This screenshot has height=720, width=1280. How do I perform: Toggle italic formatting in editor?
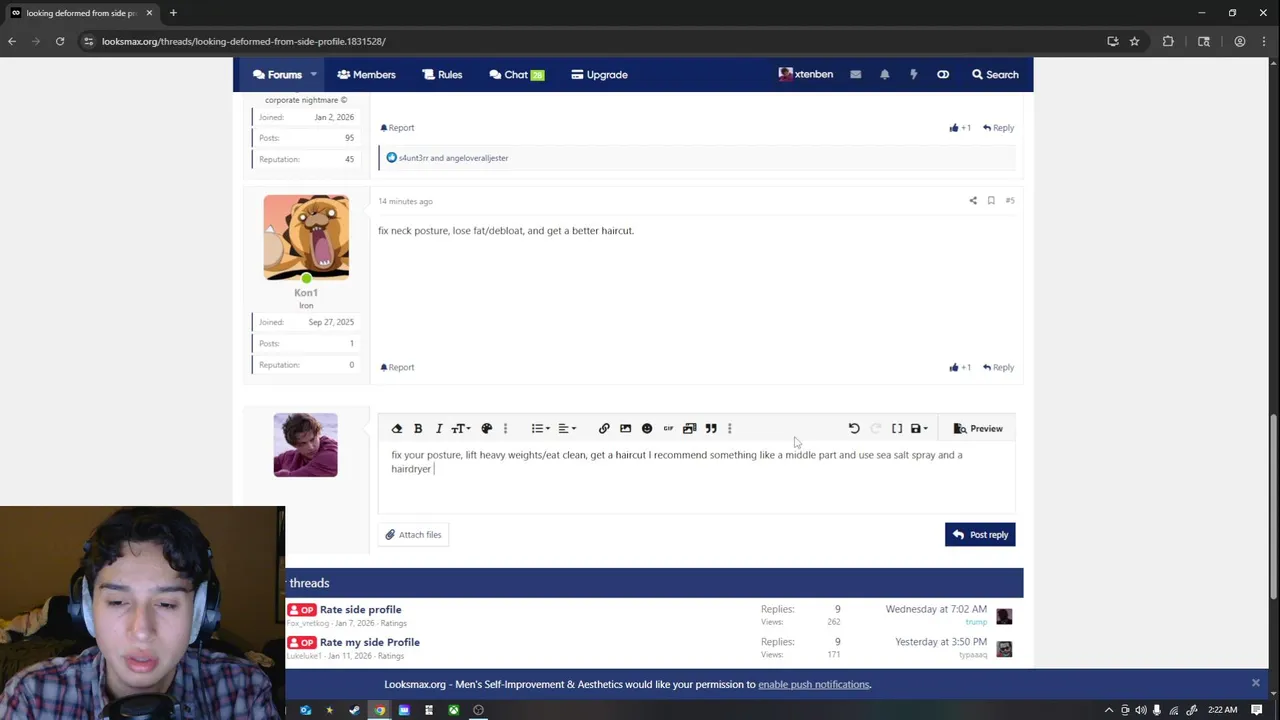tap(439, 428)
